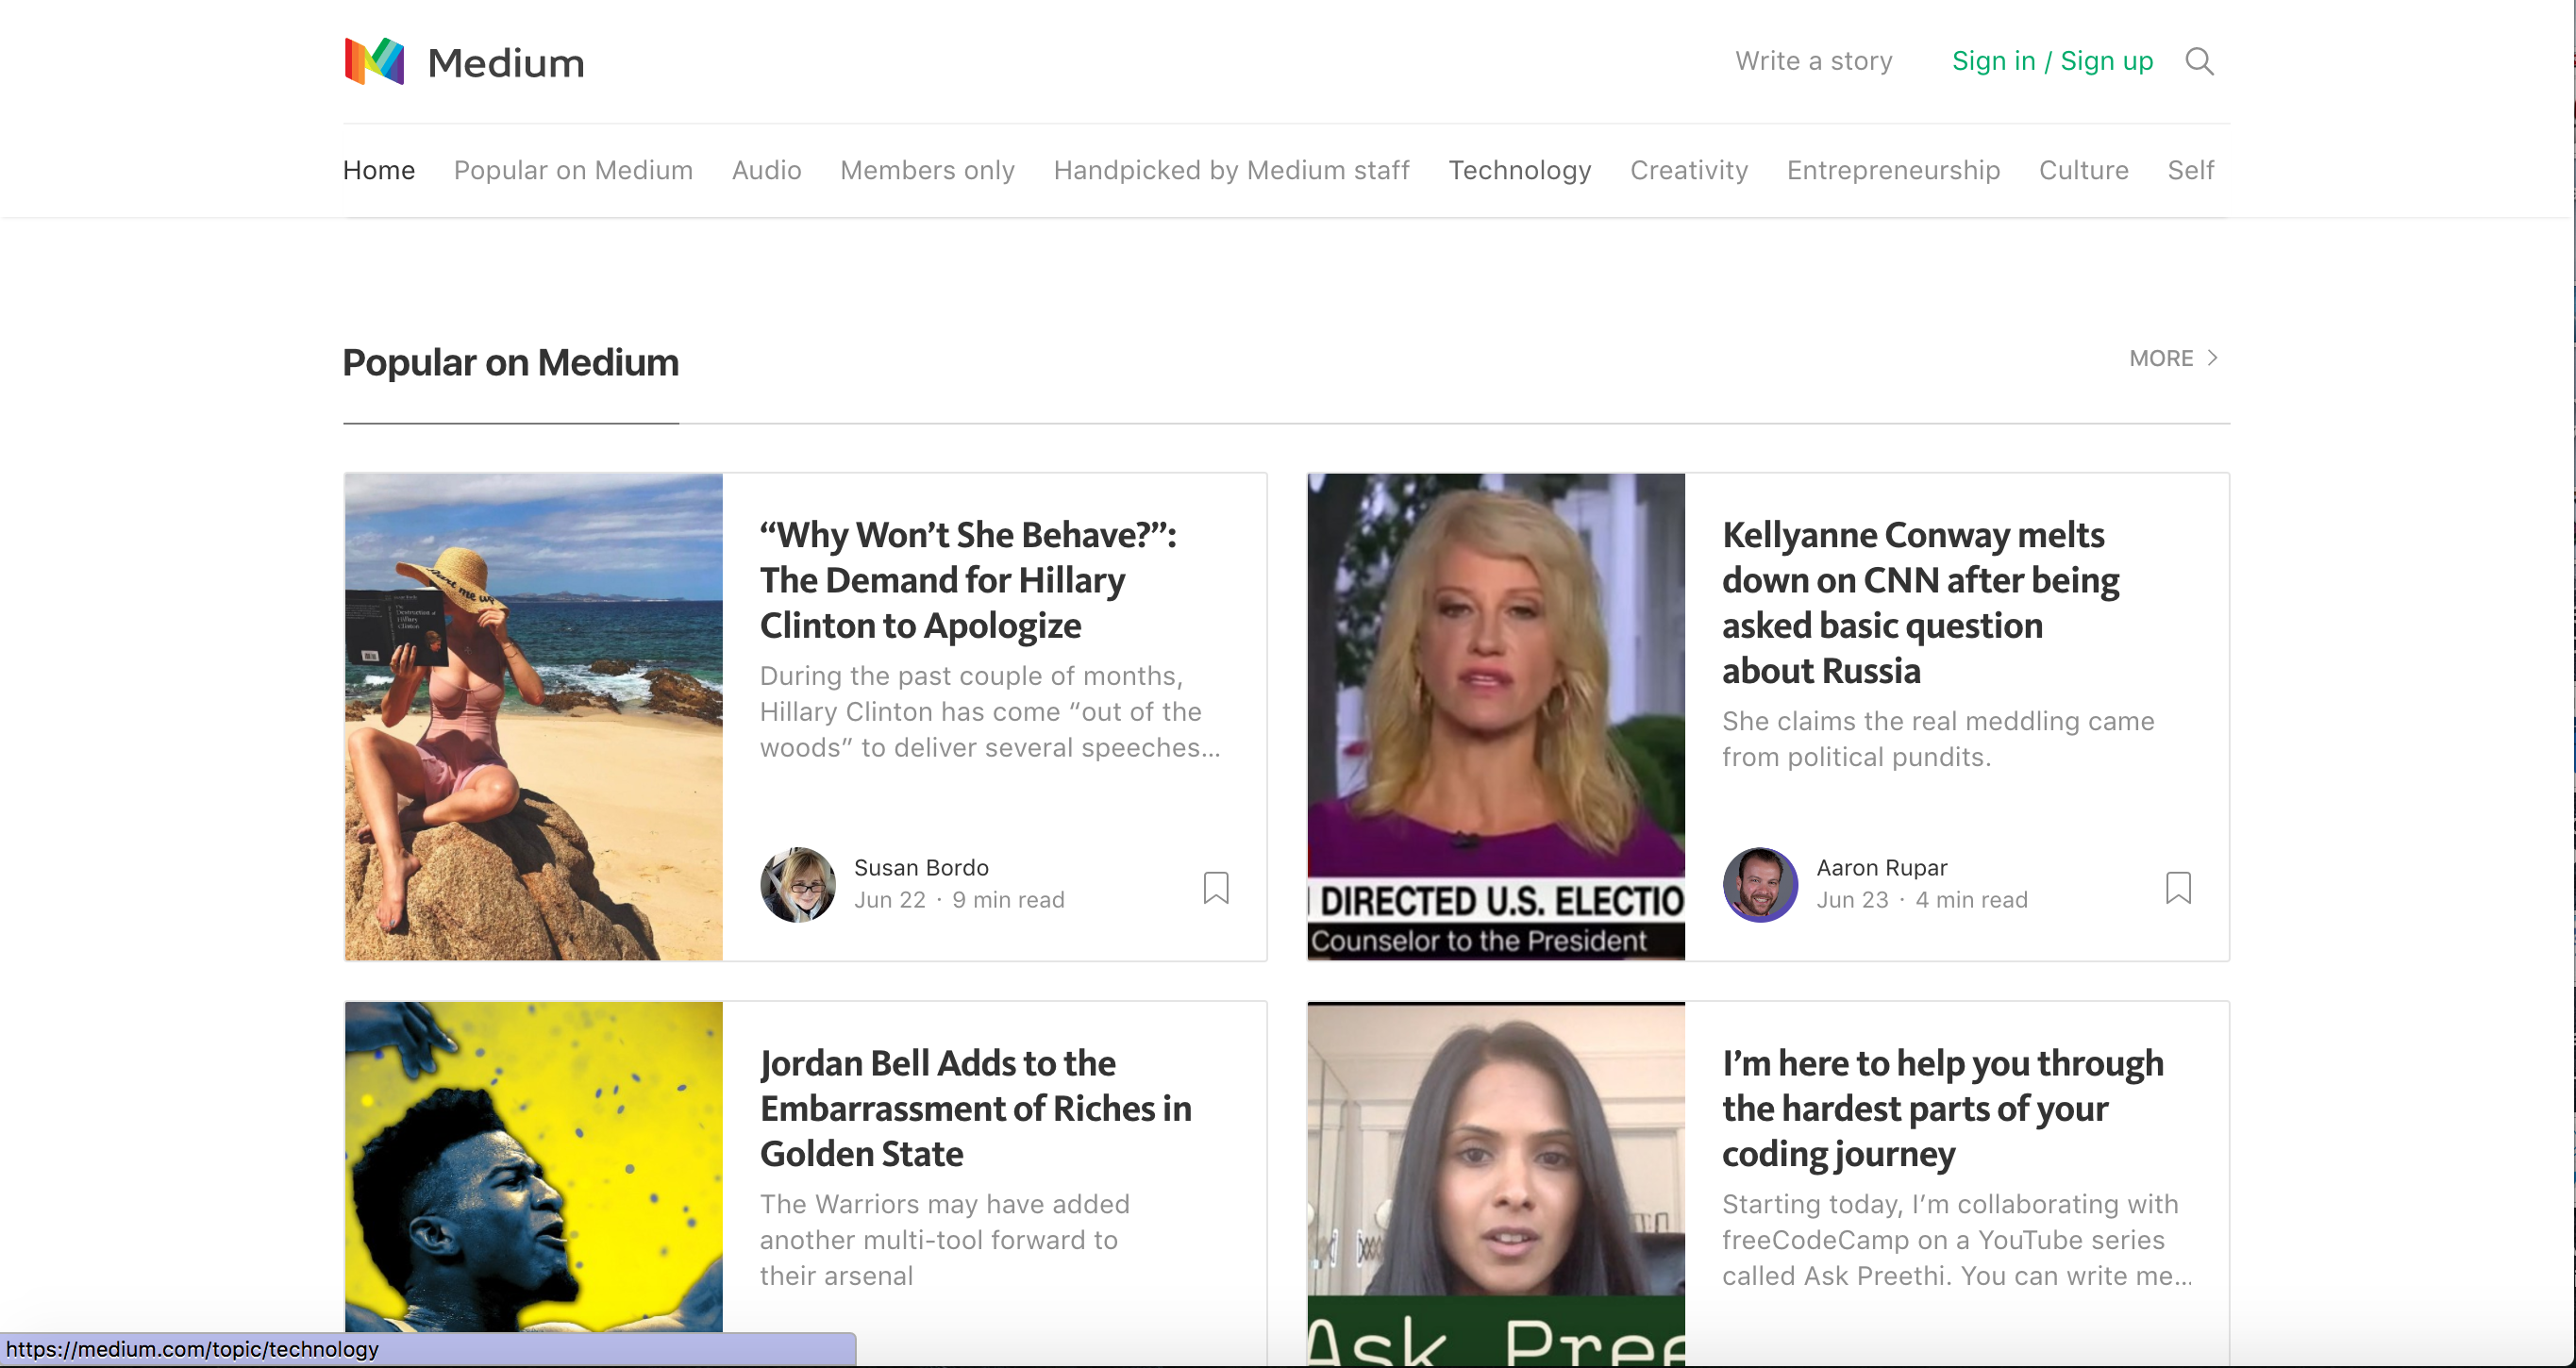Open the Popular on Medium heading

510,362
